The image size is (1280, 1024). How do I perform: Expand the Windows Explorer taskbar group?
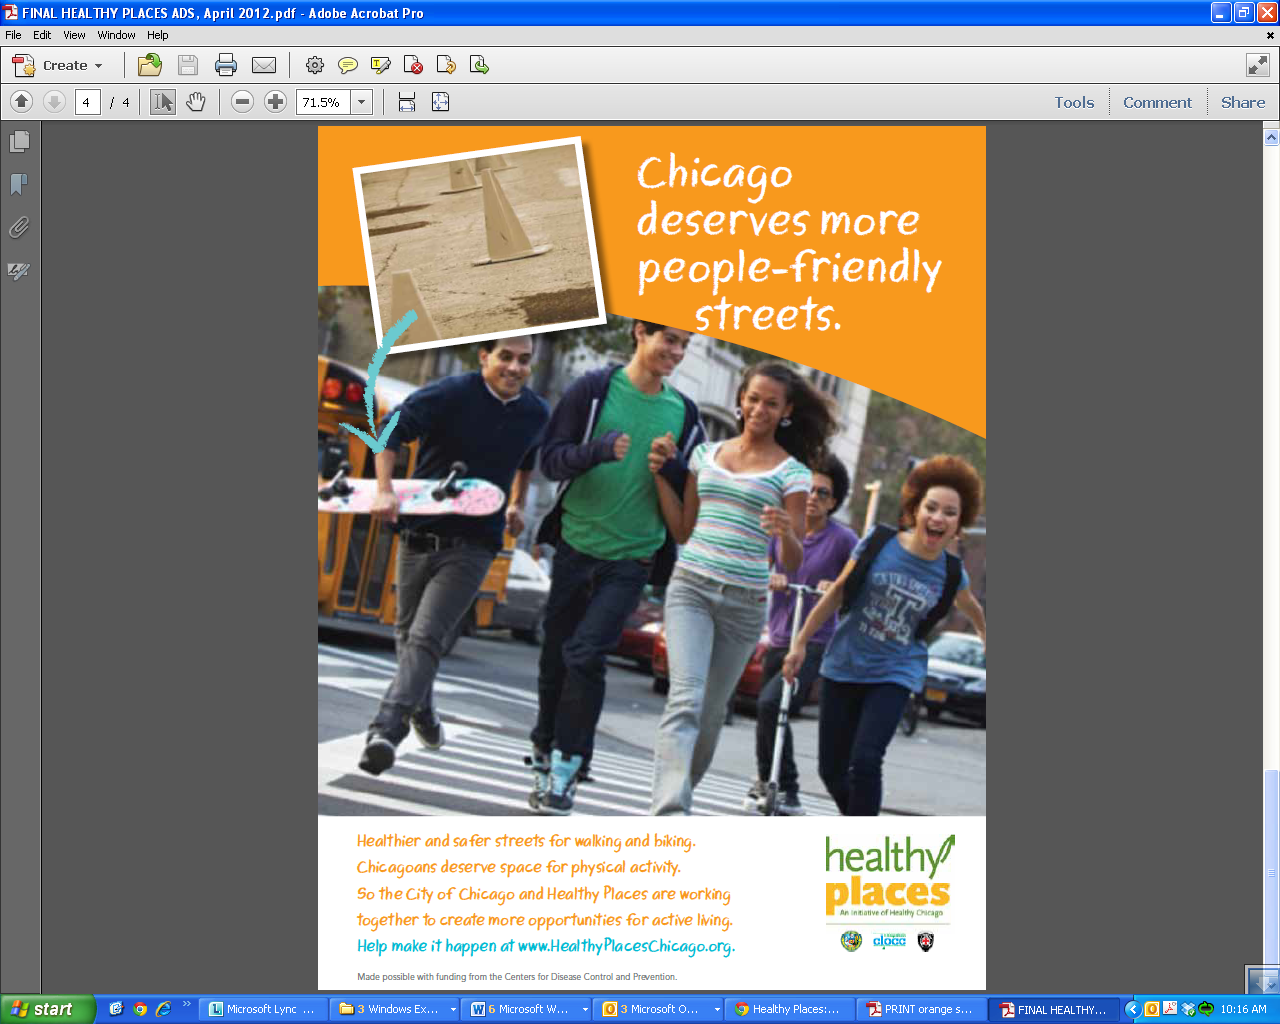[x=453, y=1010]
